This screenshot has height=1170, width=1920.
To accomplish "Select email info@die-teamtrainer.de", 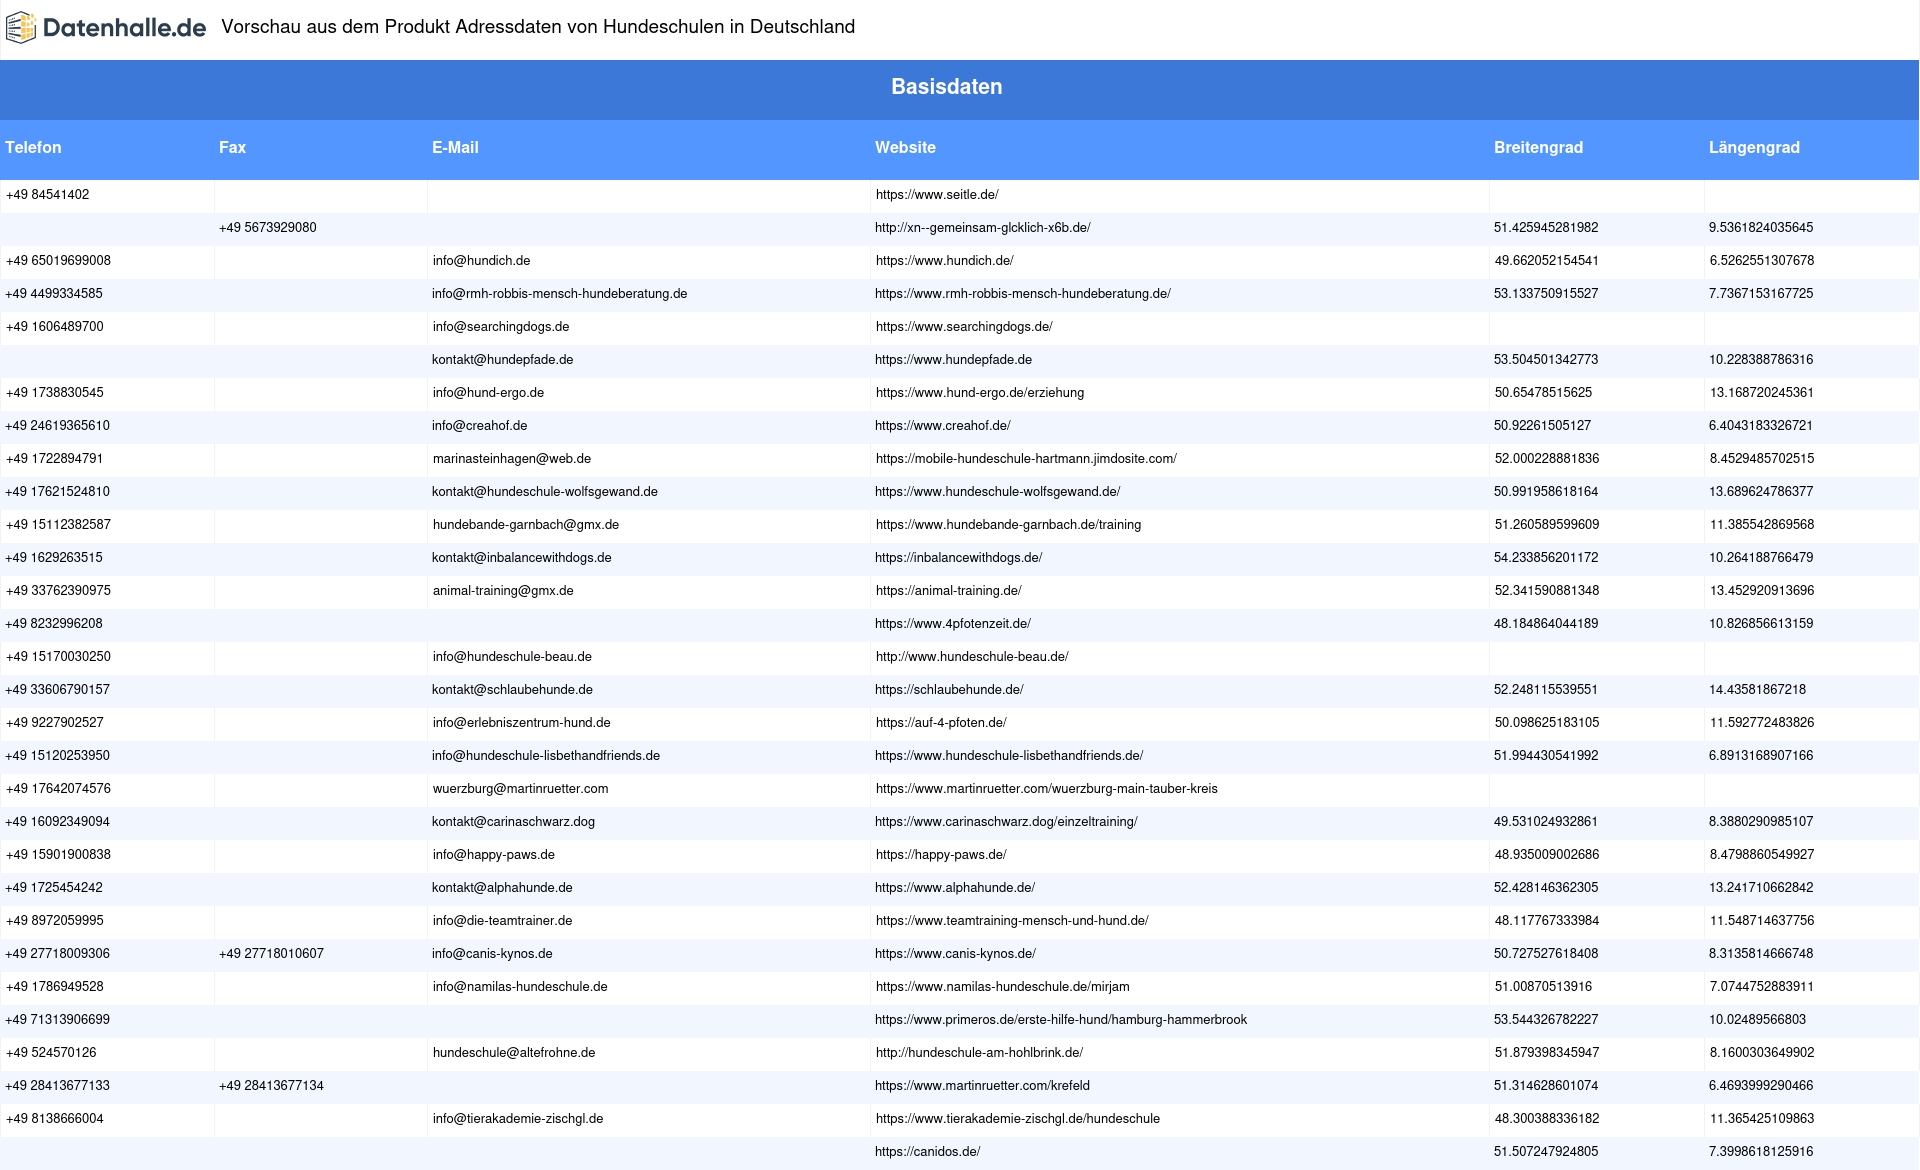I will 502,921.
